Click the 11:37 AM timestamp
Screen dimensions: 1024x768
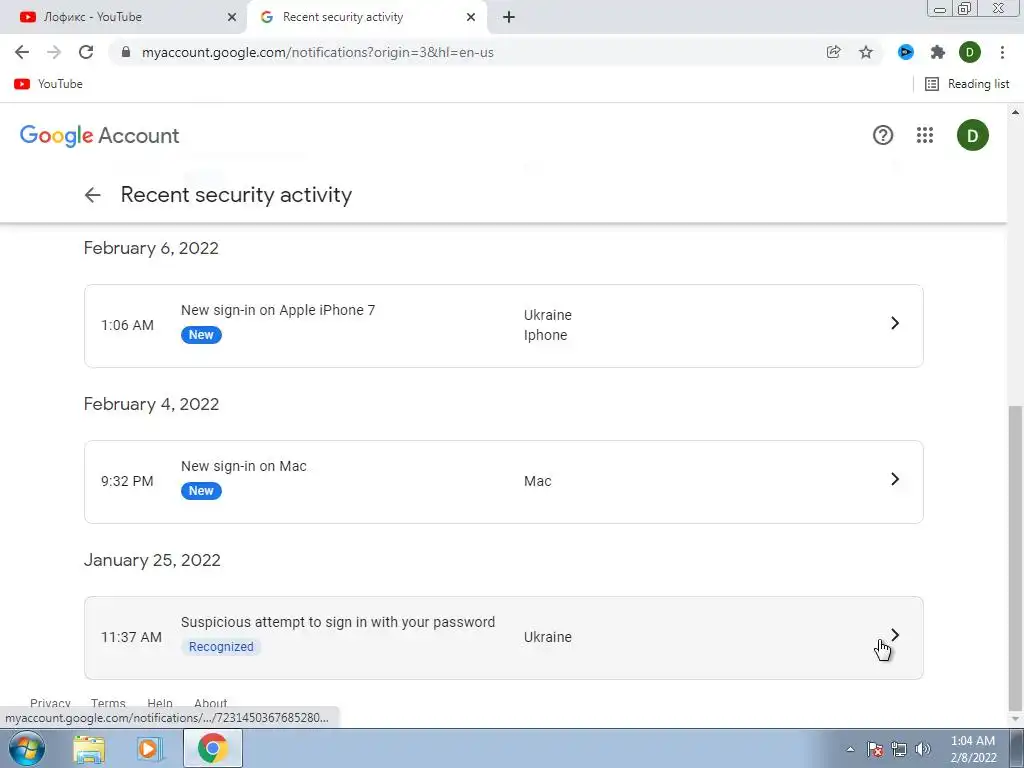[x=131, y=637]
